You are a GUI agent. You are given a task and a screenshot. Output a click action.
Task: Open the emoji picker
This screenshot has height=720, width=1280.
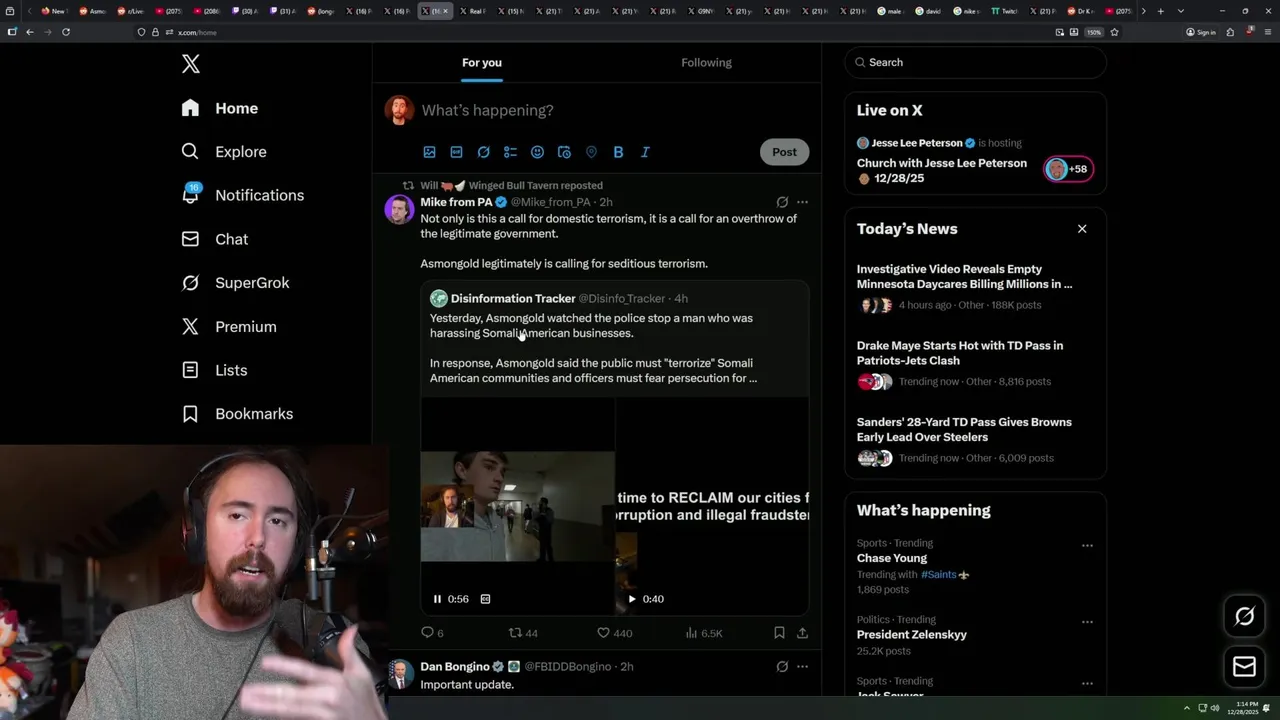(x=537, y=152)
